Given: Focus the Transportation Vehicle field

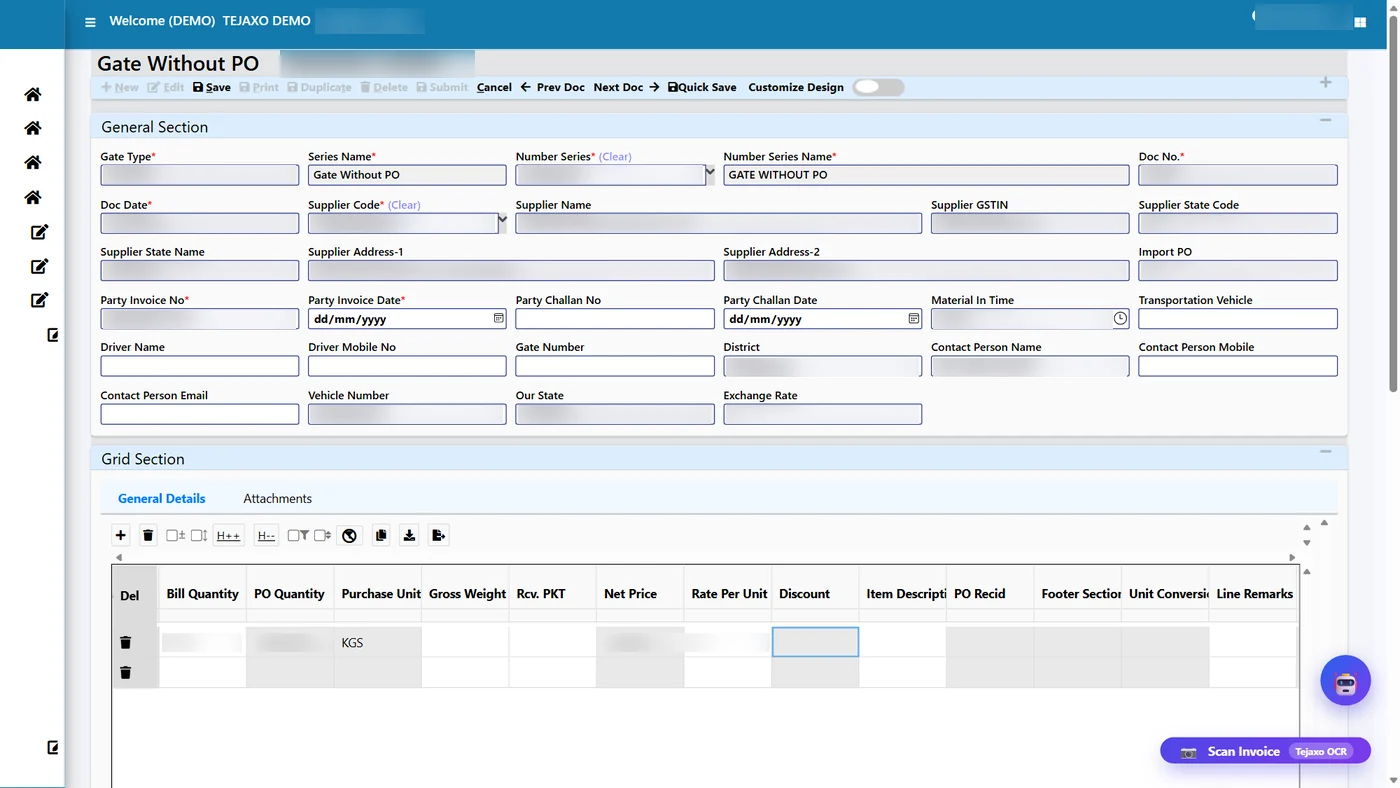Looking at the screenshot, I should 1237,319.
